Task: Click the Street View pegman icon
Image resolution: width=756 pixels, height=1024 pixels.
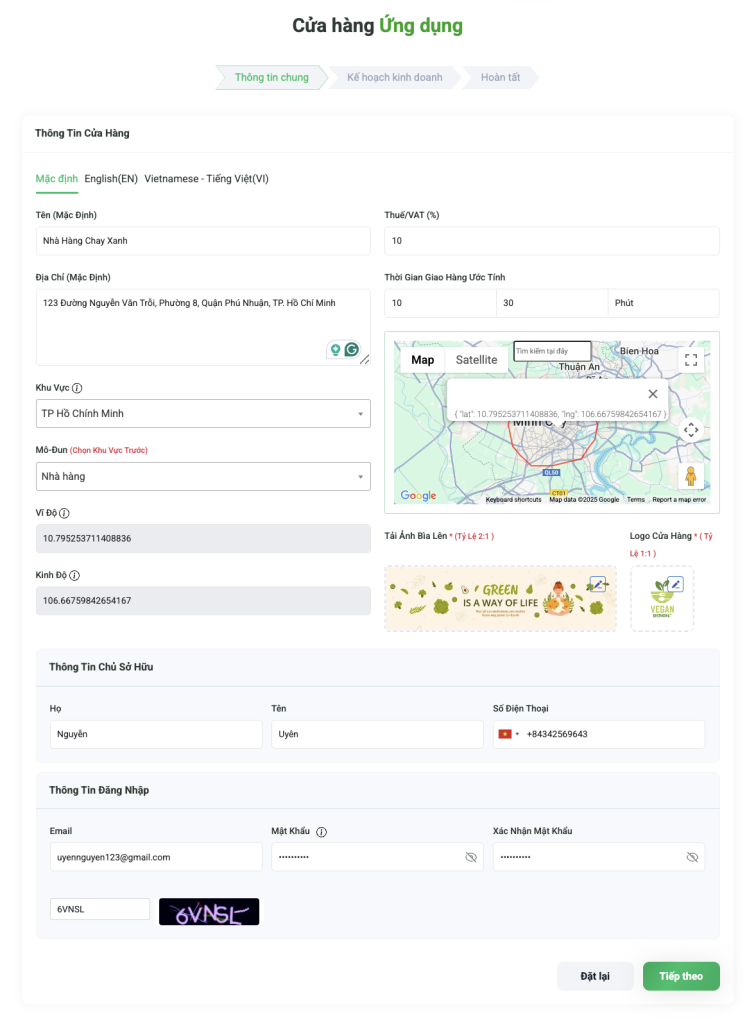Action: [x=690, y=476]
